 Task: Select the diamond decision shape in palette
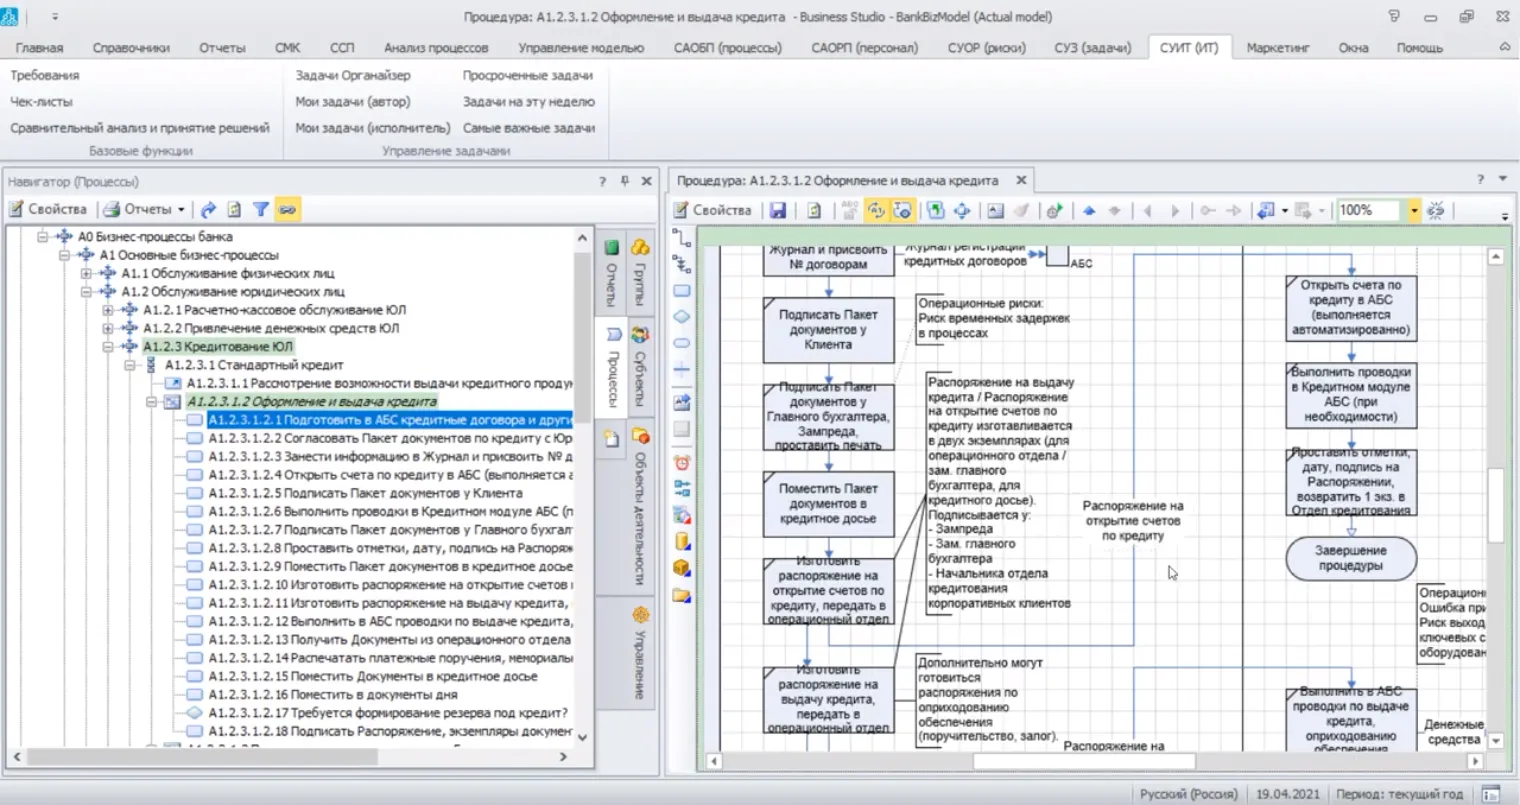coord(682,317)
